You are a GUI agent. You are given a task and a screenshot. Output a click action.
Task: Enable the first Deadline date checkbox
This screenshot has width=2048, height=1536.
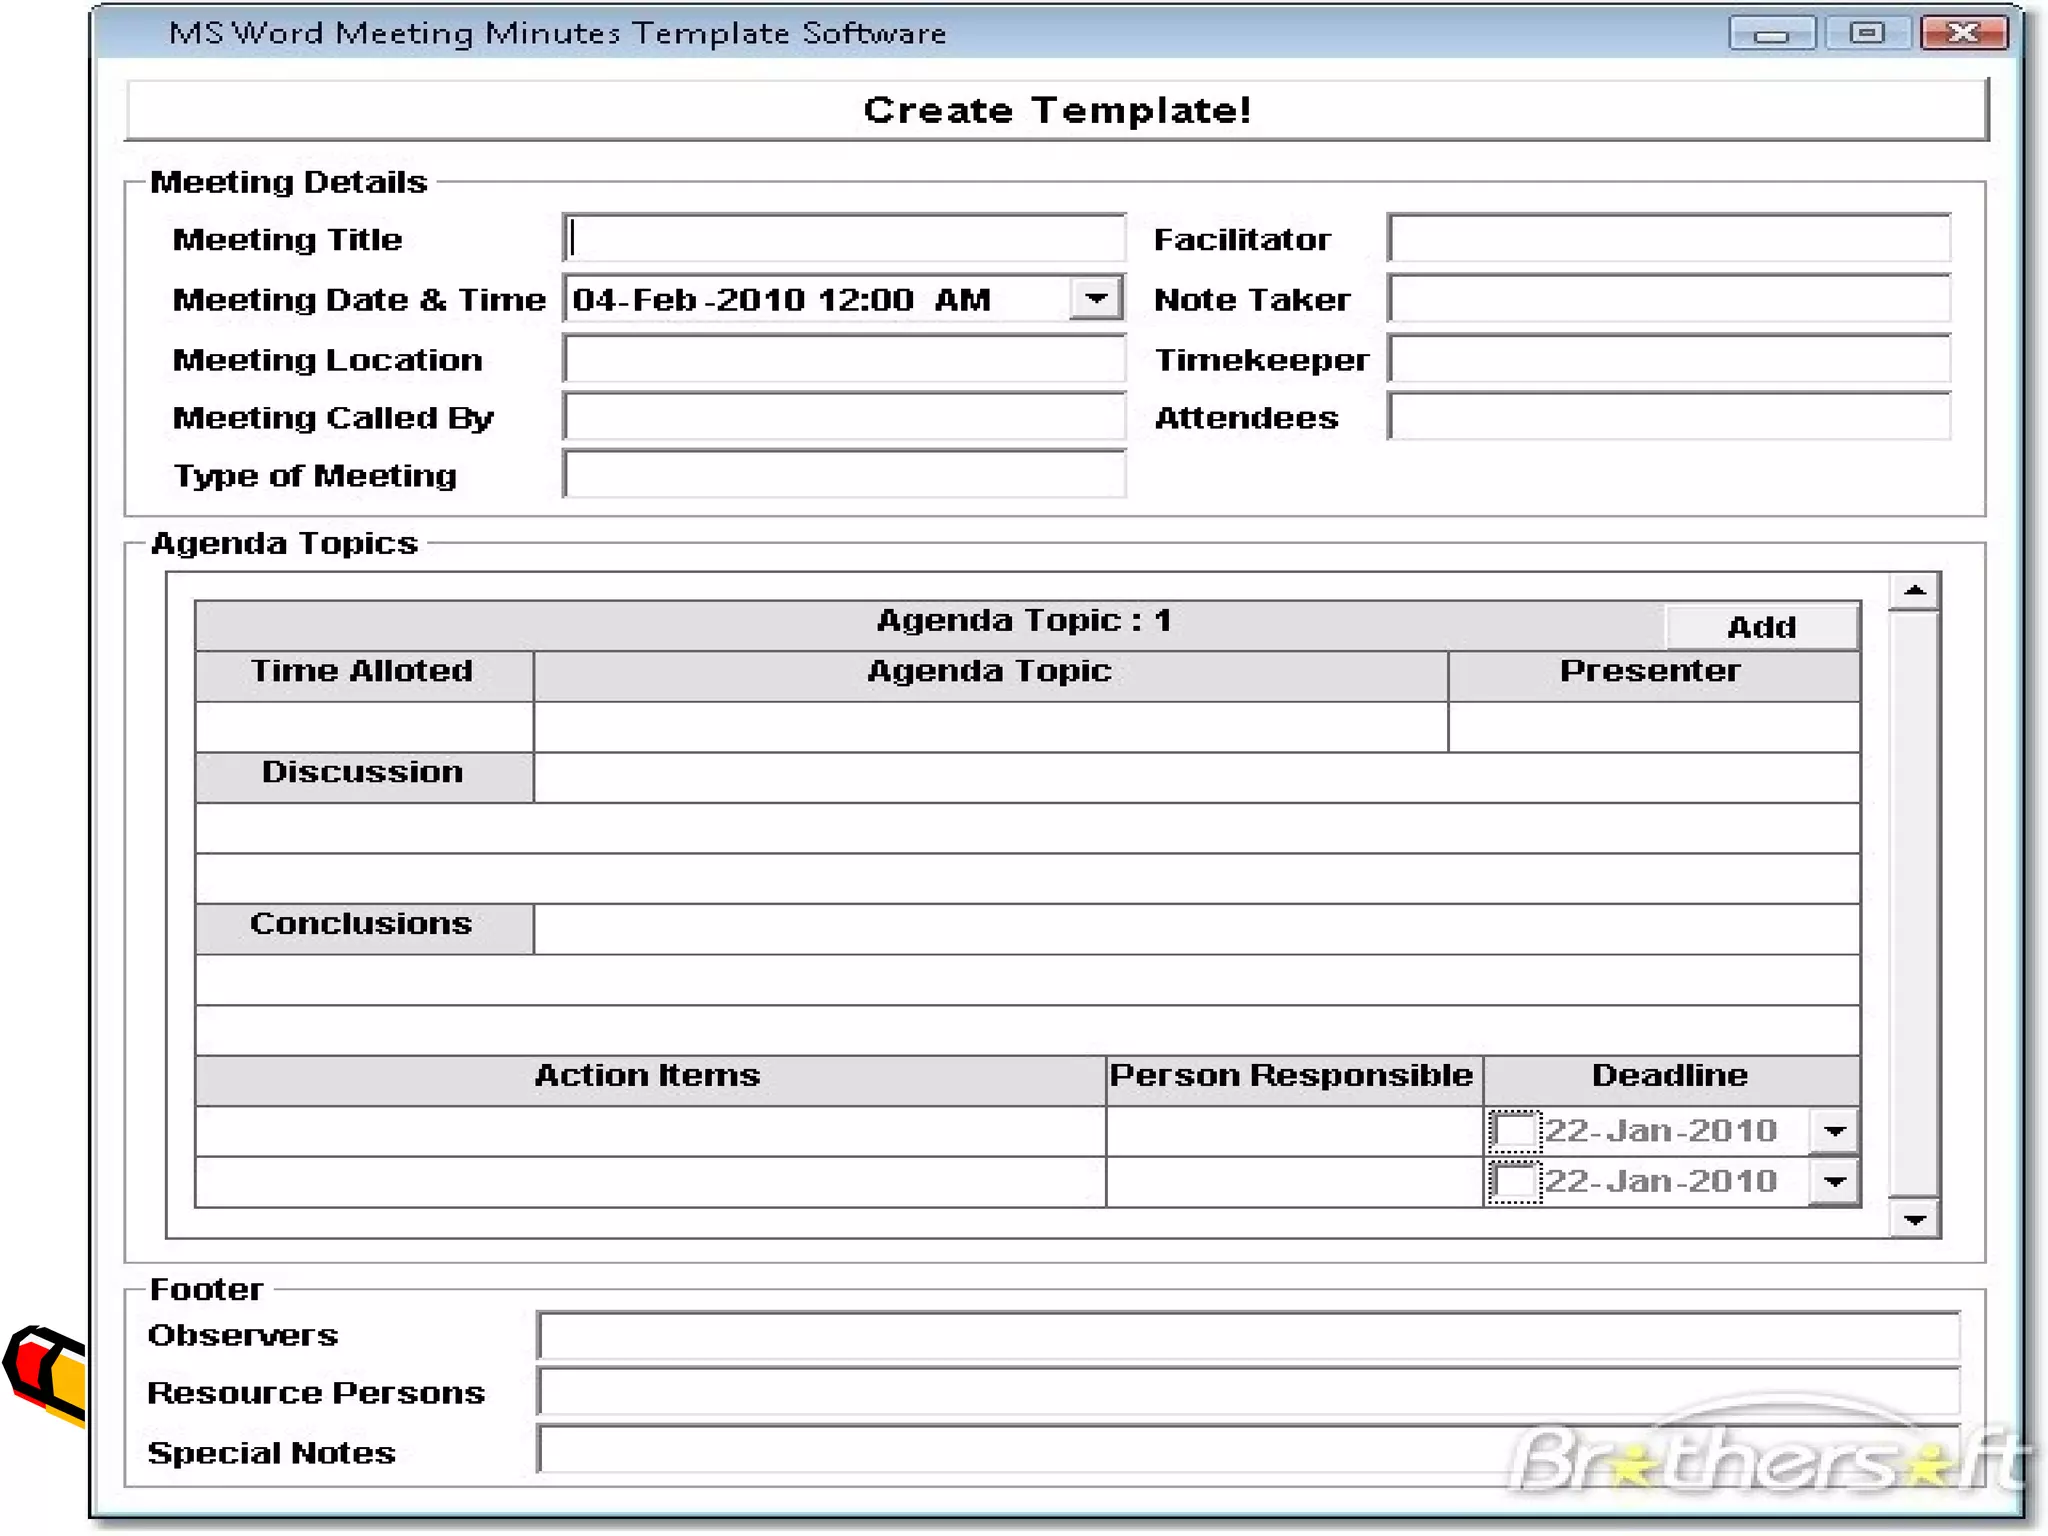pos(1514,1132)
